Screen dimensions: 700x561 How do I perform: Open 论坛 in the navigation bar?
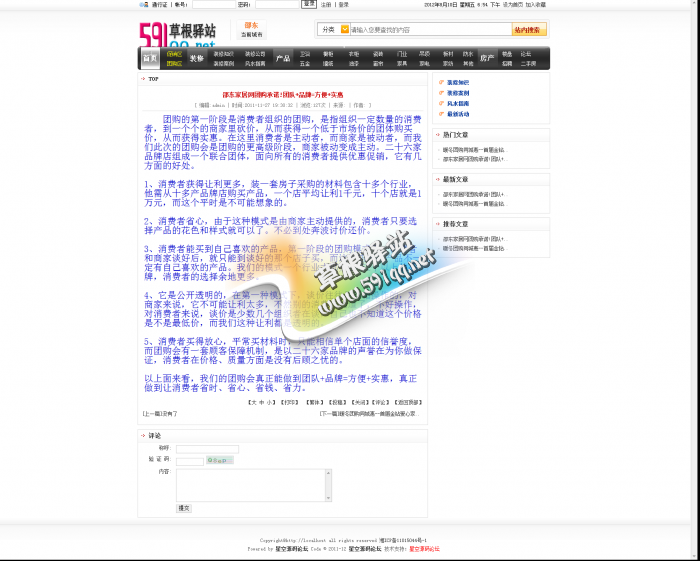[525, 54]
